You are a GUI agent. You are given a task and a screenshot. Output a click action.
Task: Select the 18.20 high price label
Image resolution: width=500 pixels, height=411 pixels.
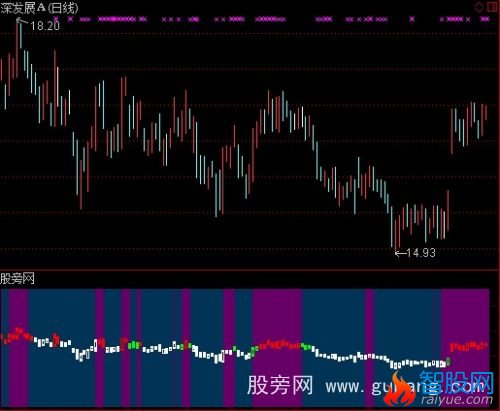click(x=45, y=26)
